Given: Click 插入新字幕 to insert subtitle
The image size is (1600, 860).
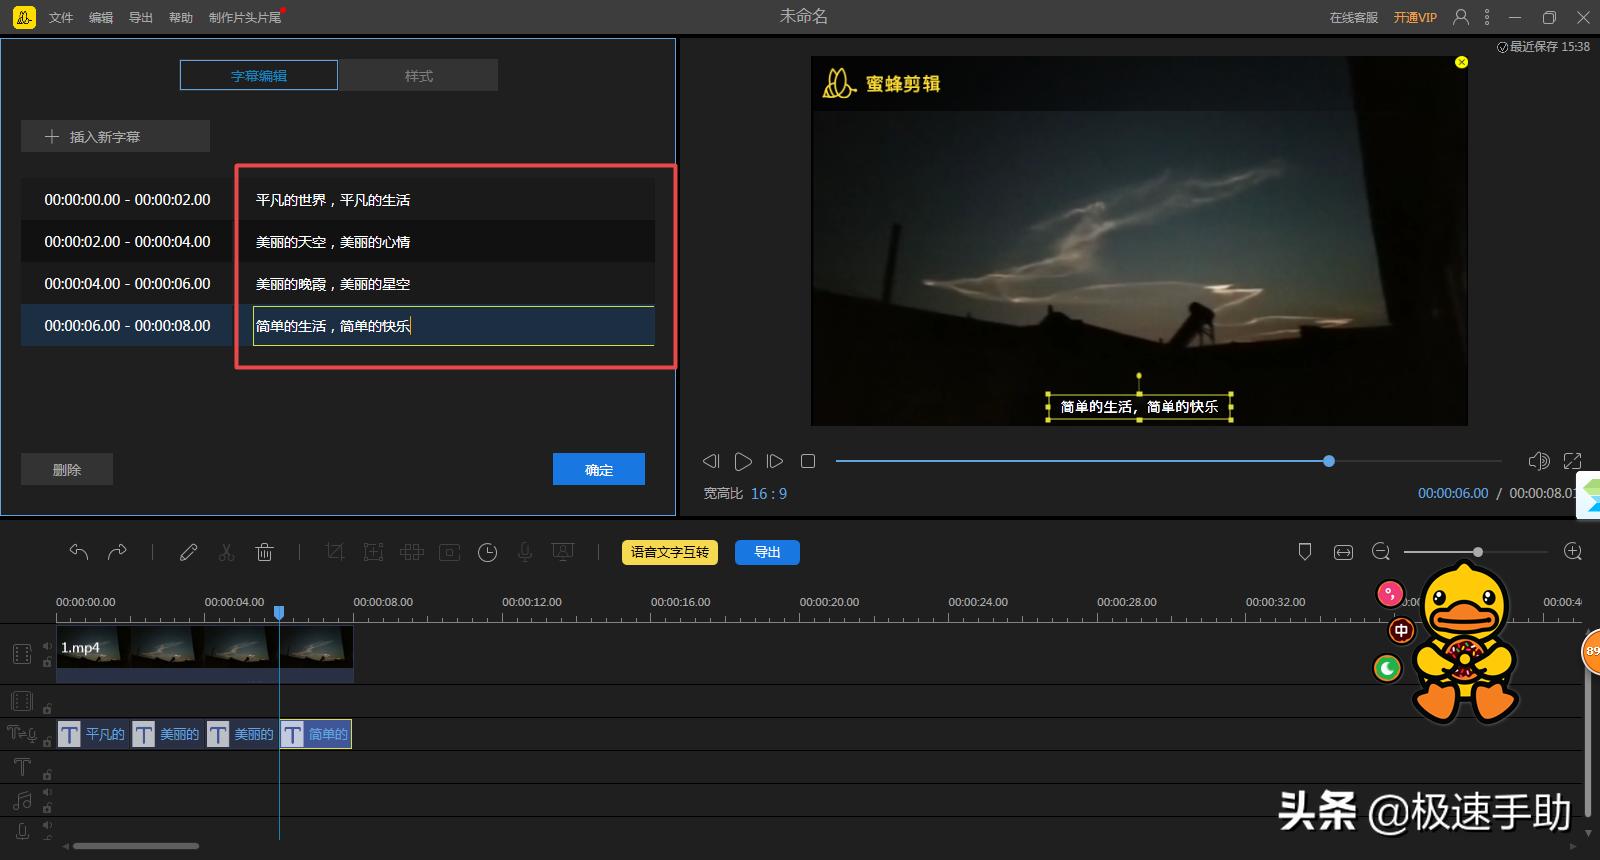Looking at the screenshot, I should click(x=115, y=137).
